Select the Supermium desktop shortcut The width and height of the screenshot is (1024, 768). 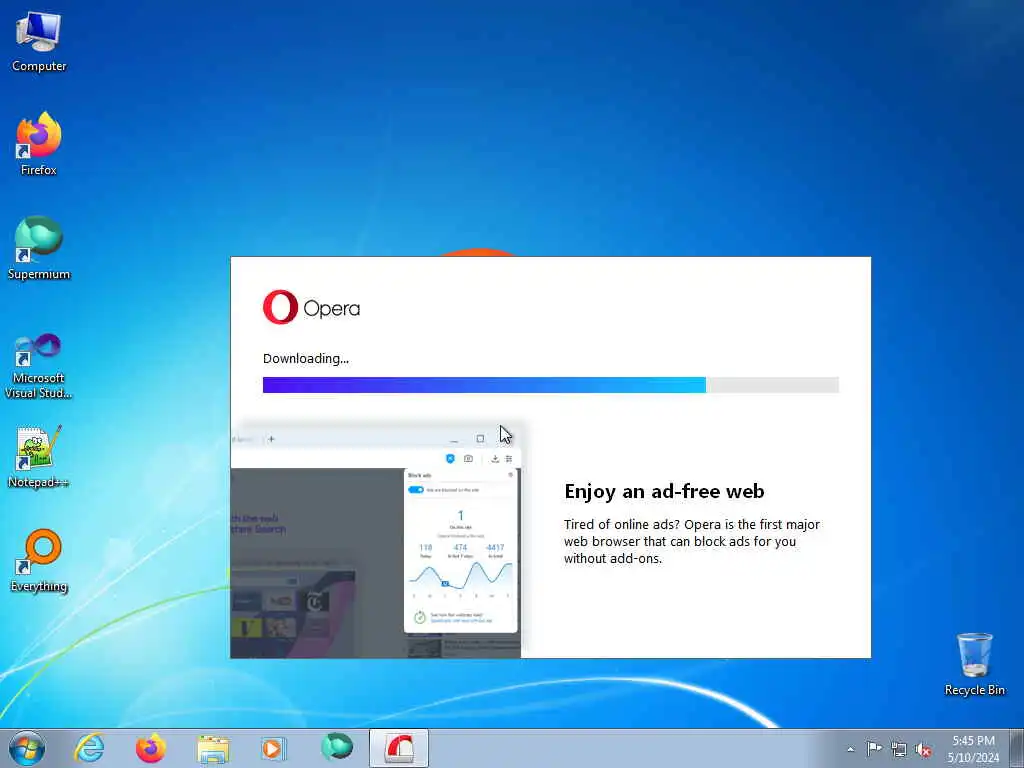click(x=39, y=248)
